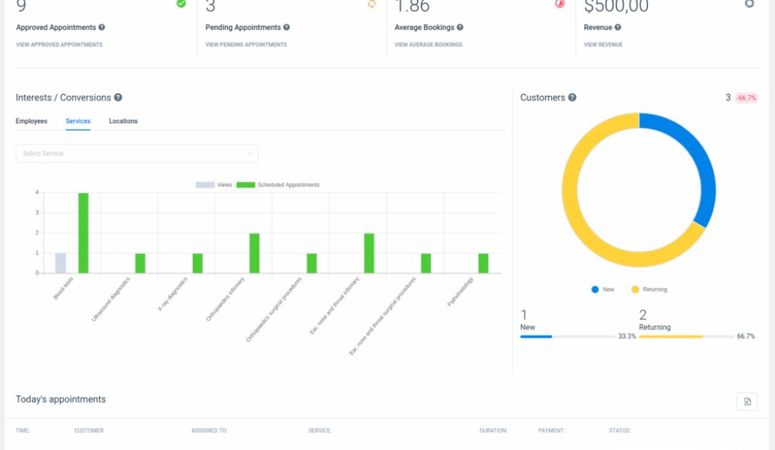
Task: Click the Pathohistology green bar
Action: click(483, 263)
